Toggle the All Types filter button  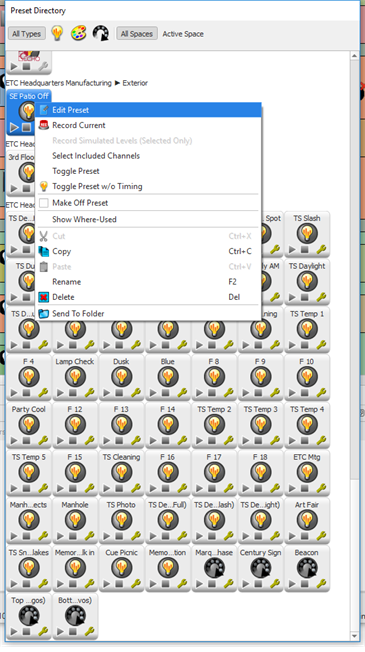coord(27,34)
